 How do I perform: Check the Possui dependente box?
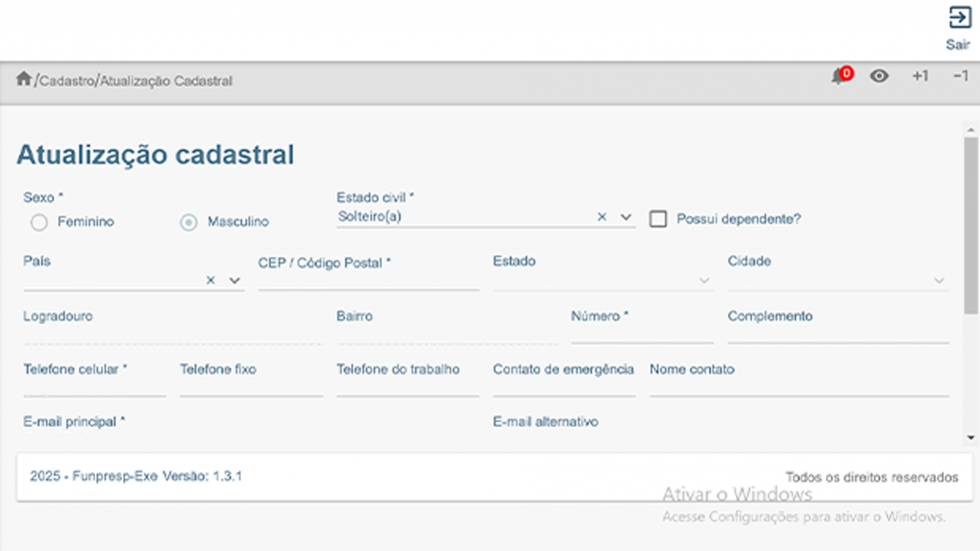click(x=658, y=219)
